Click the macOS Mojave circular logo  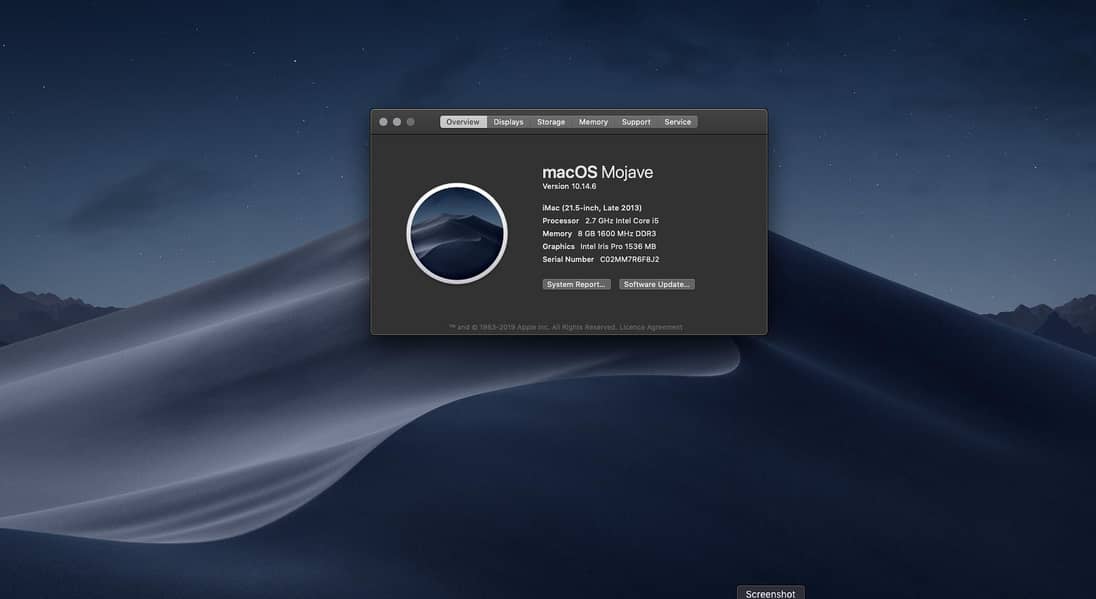click(457, 233)
